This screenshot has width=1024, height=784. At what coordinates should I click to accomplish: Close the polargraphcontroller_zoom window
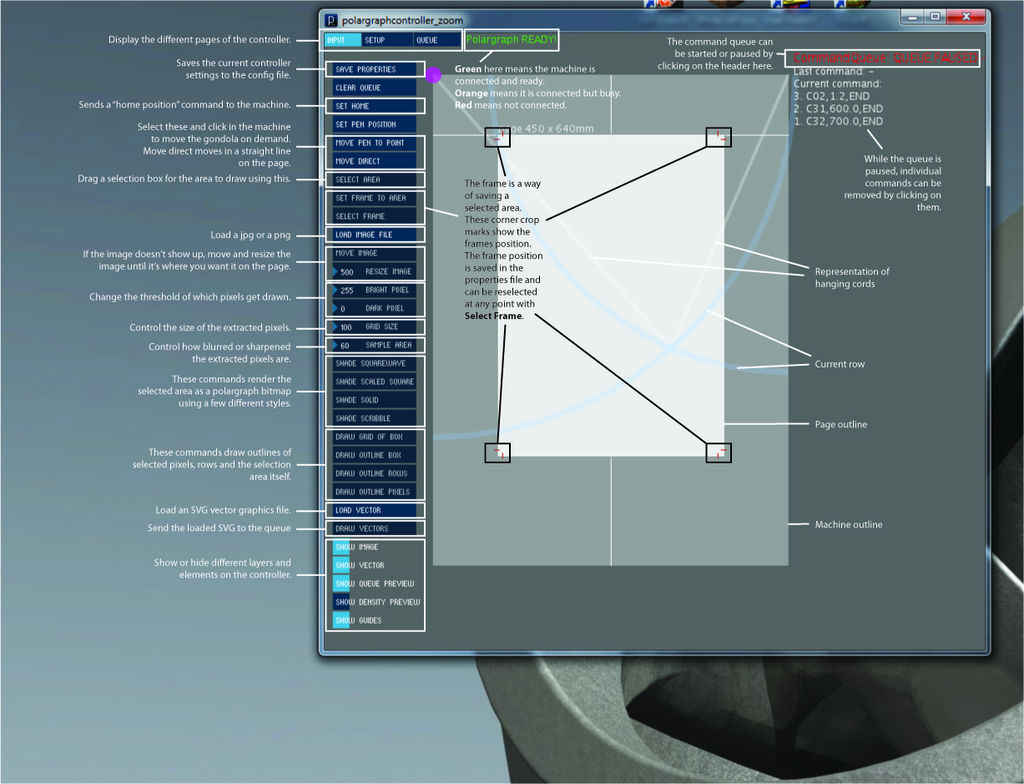966,16
